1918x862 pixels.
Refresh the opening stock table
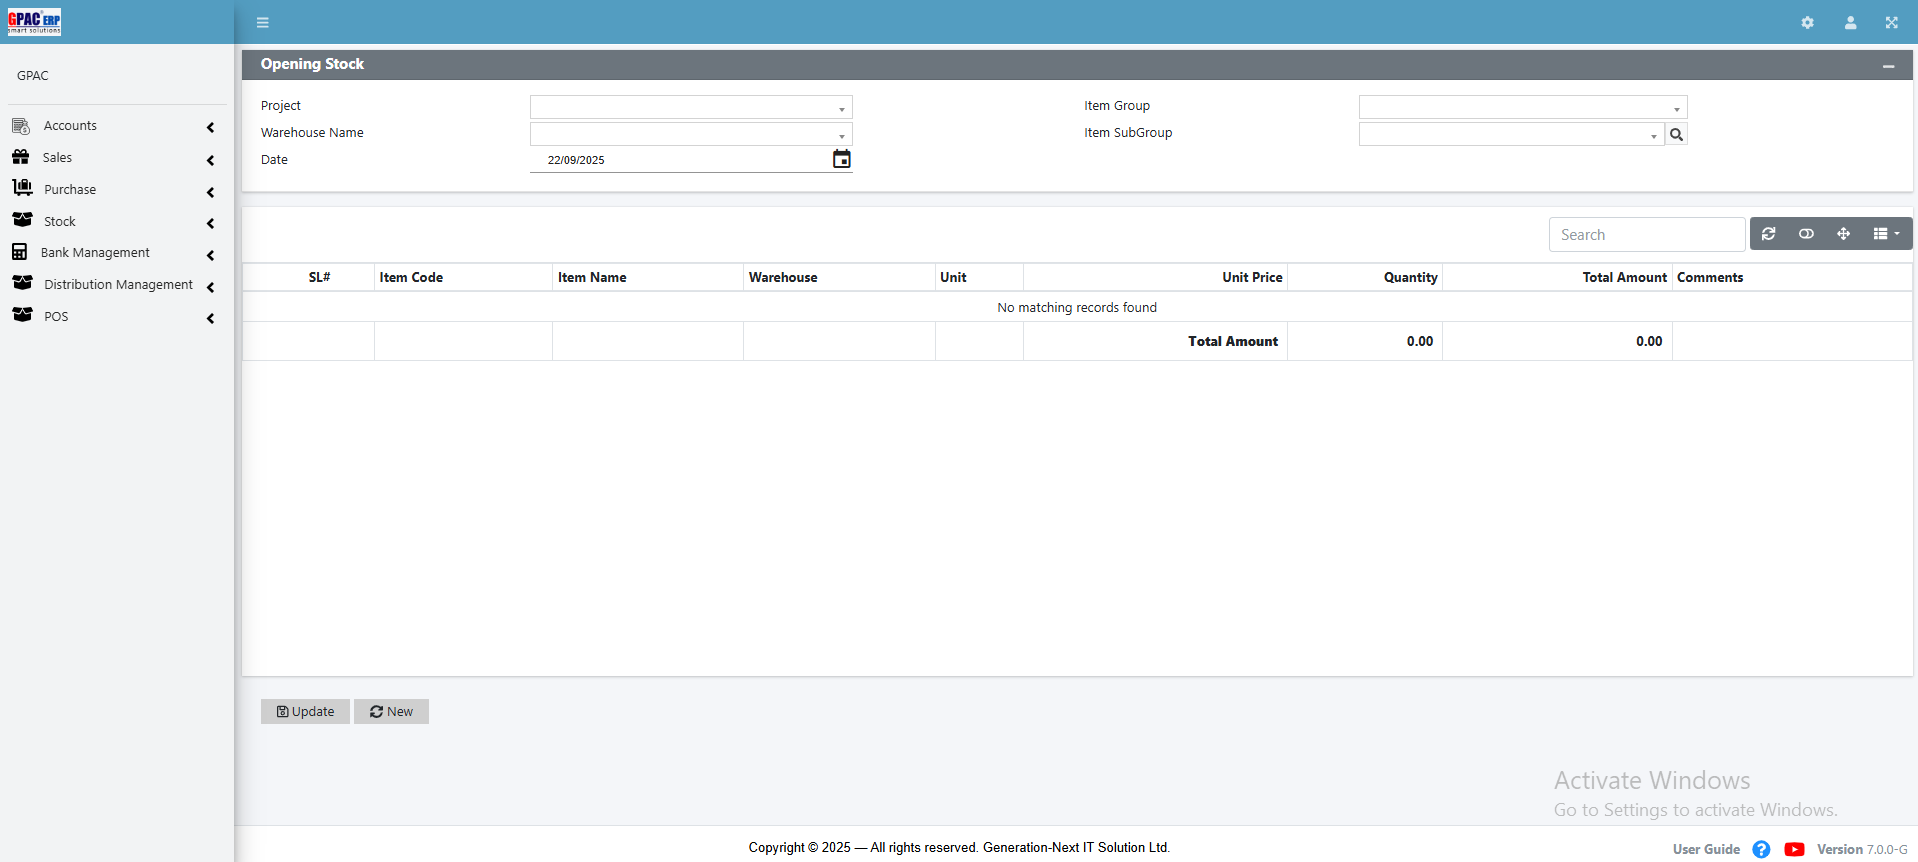(1768, 234)
